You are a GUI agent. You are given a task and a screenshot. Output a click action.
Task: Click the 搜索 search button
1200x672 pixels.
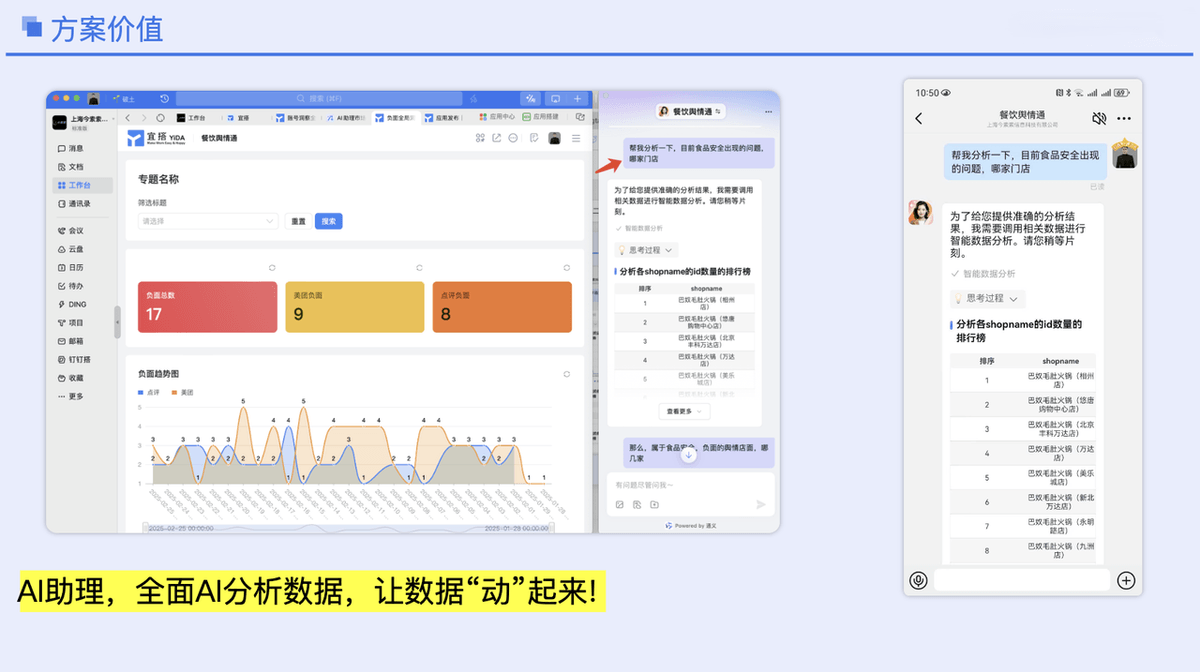(x=329, y=221)
